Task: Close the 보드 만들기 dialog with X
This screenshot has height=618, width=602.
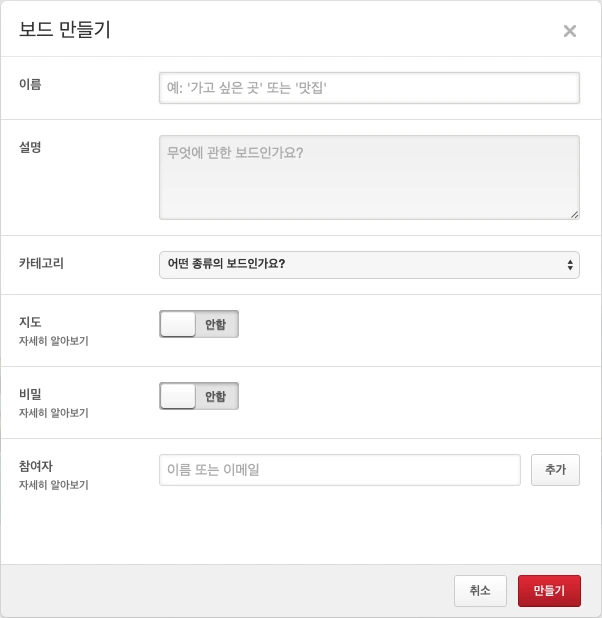Action: [570, 31]
